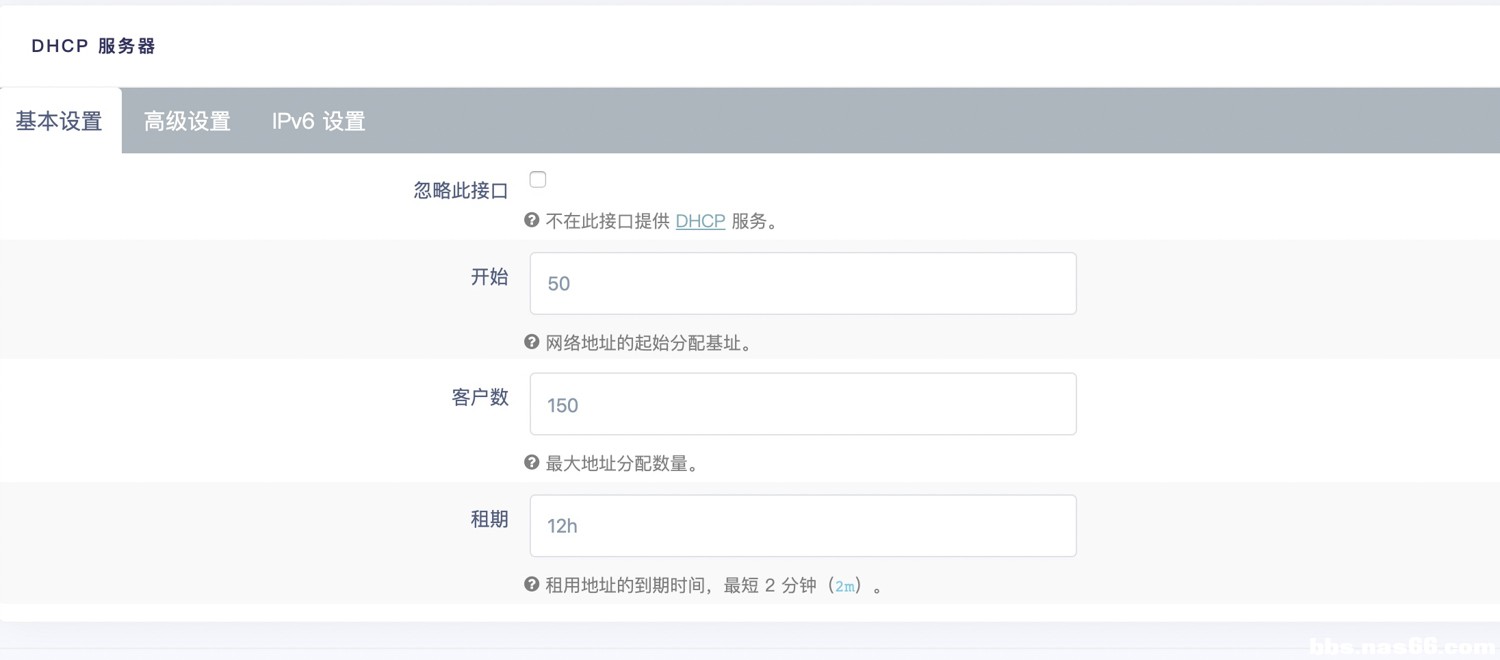Screen dimensions: 1500x660
Task: Open the 高级设置 tab
Action: [187, 121]
